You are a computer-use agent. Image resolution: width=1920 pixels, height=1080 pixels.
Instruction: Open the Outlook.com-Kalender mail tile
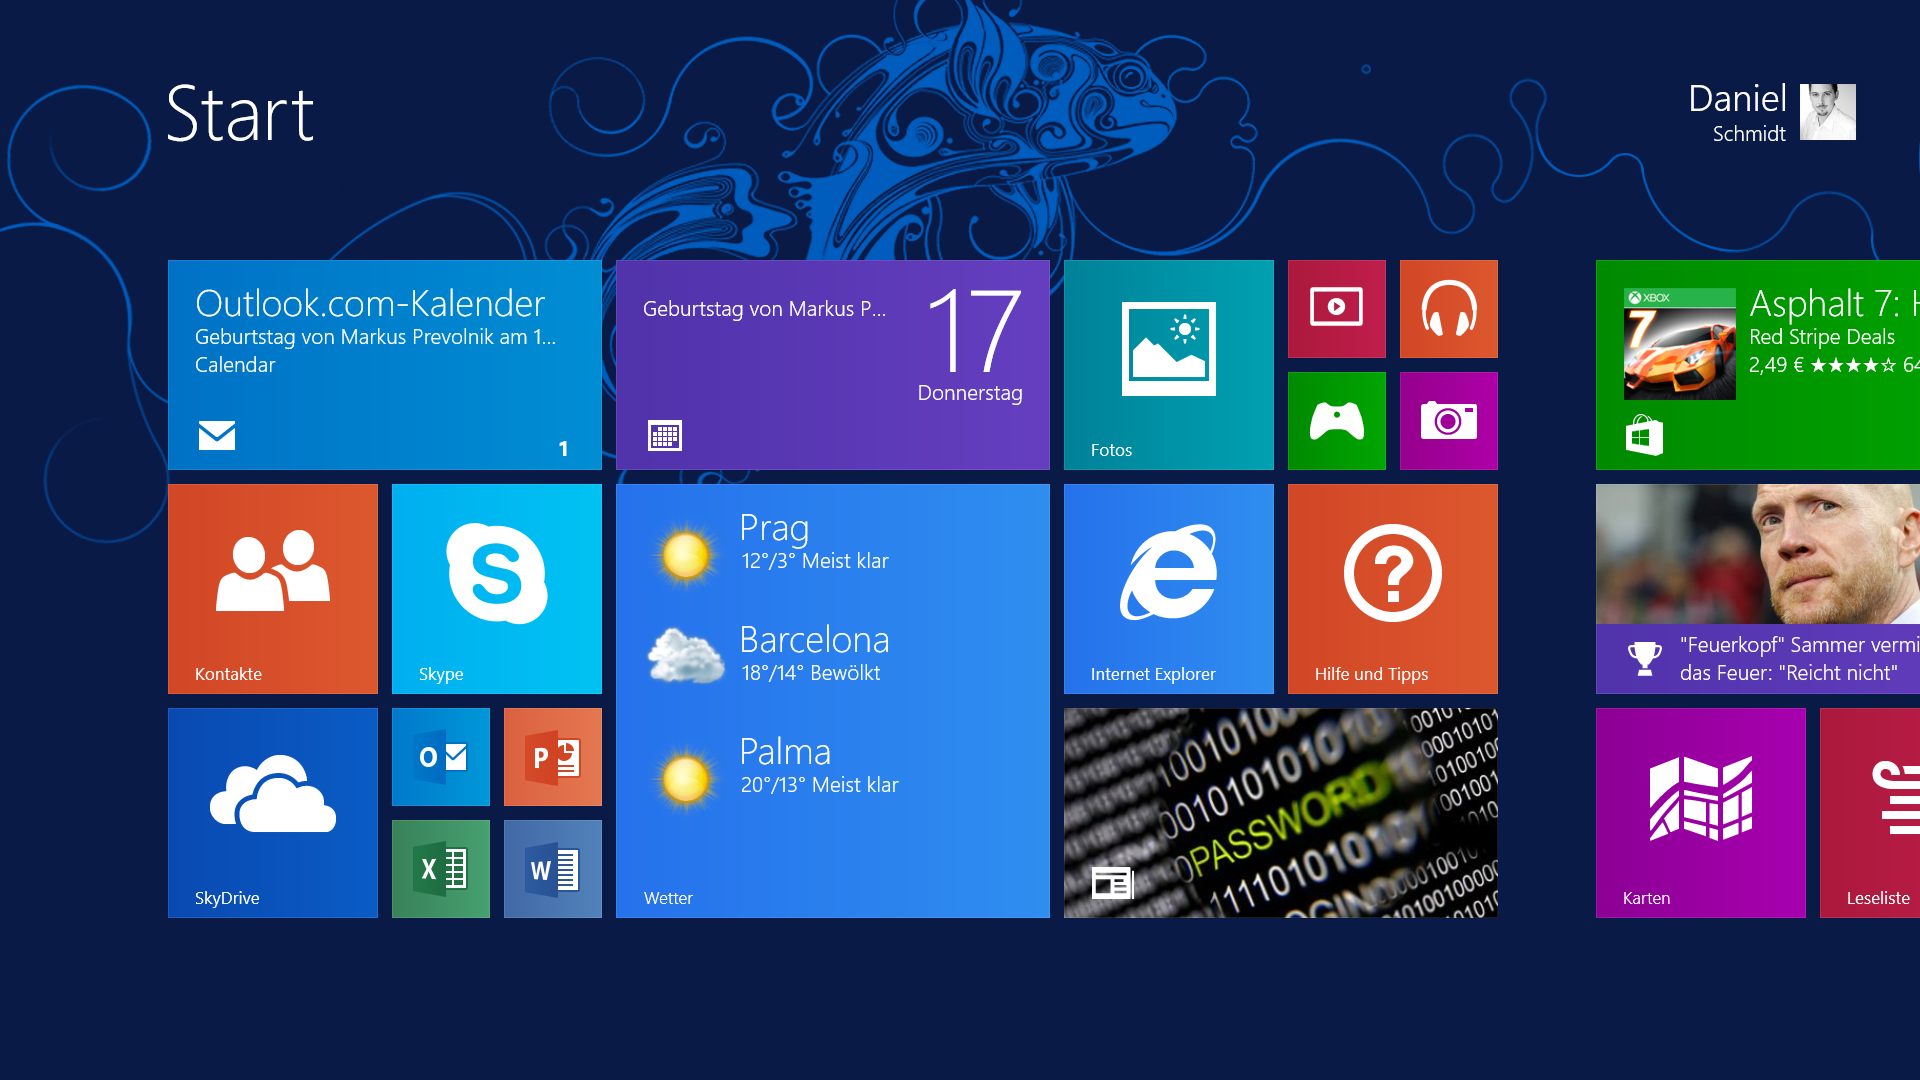pos(385,365)
